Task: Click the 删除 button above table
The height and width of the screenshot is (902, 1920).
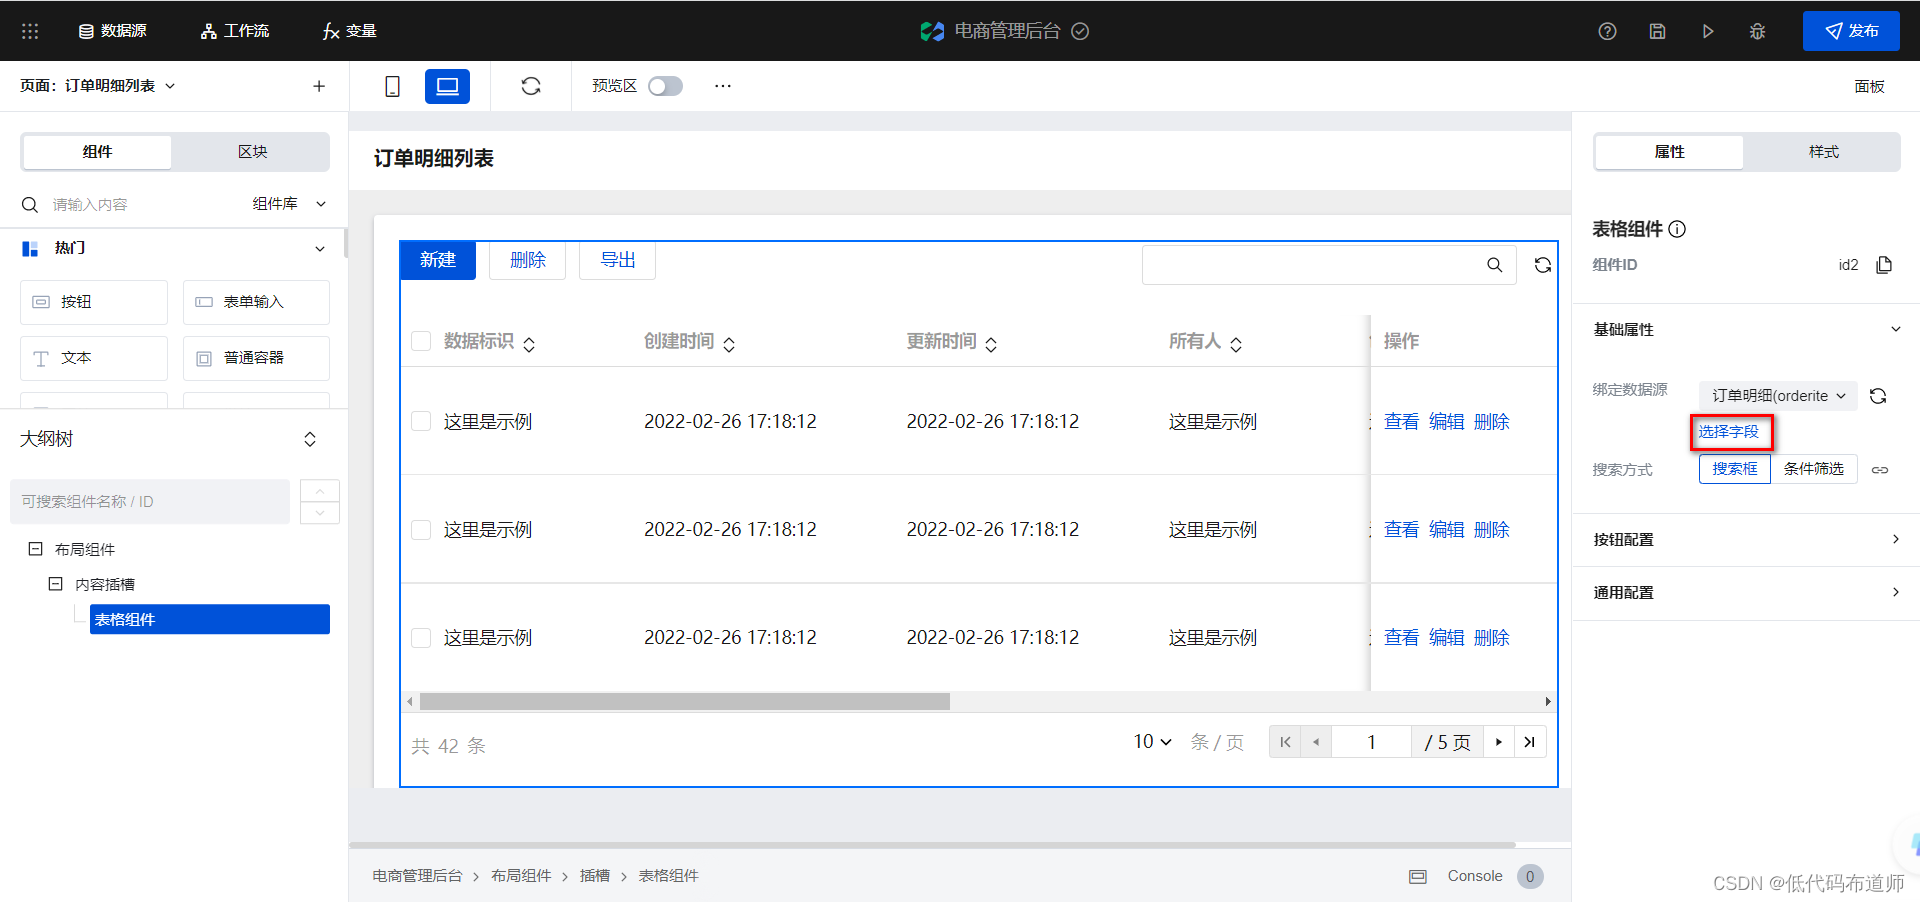Action: point(528,260)
